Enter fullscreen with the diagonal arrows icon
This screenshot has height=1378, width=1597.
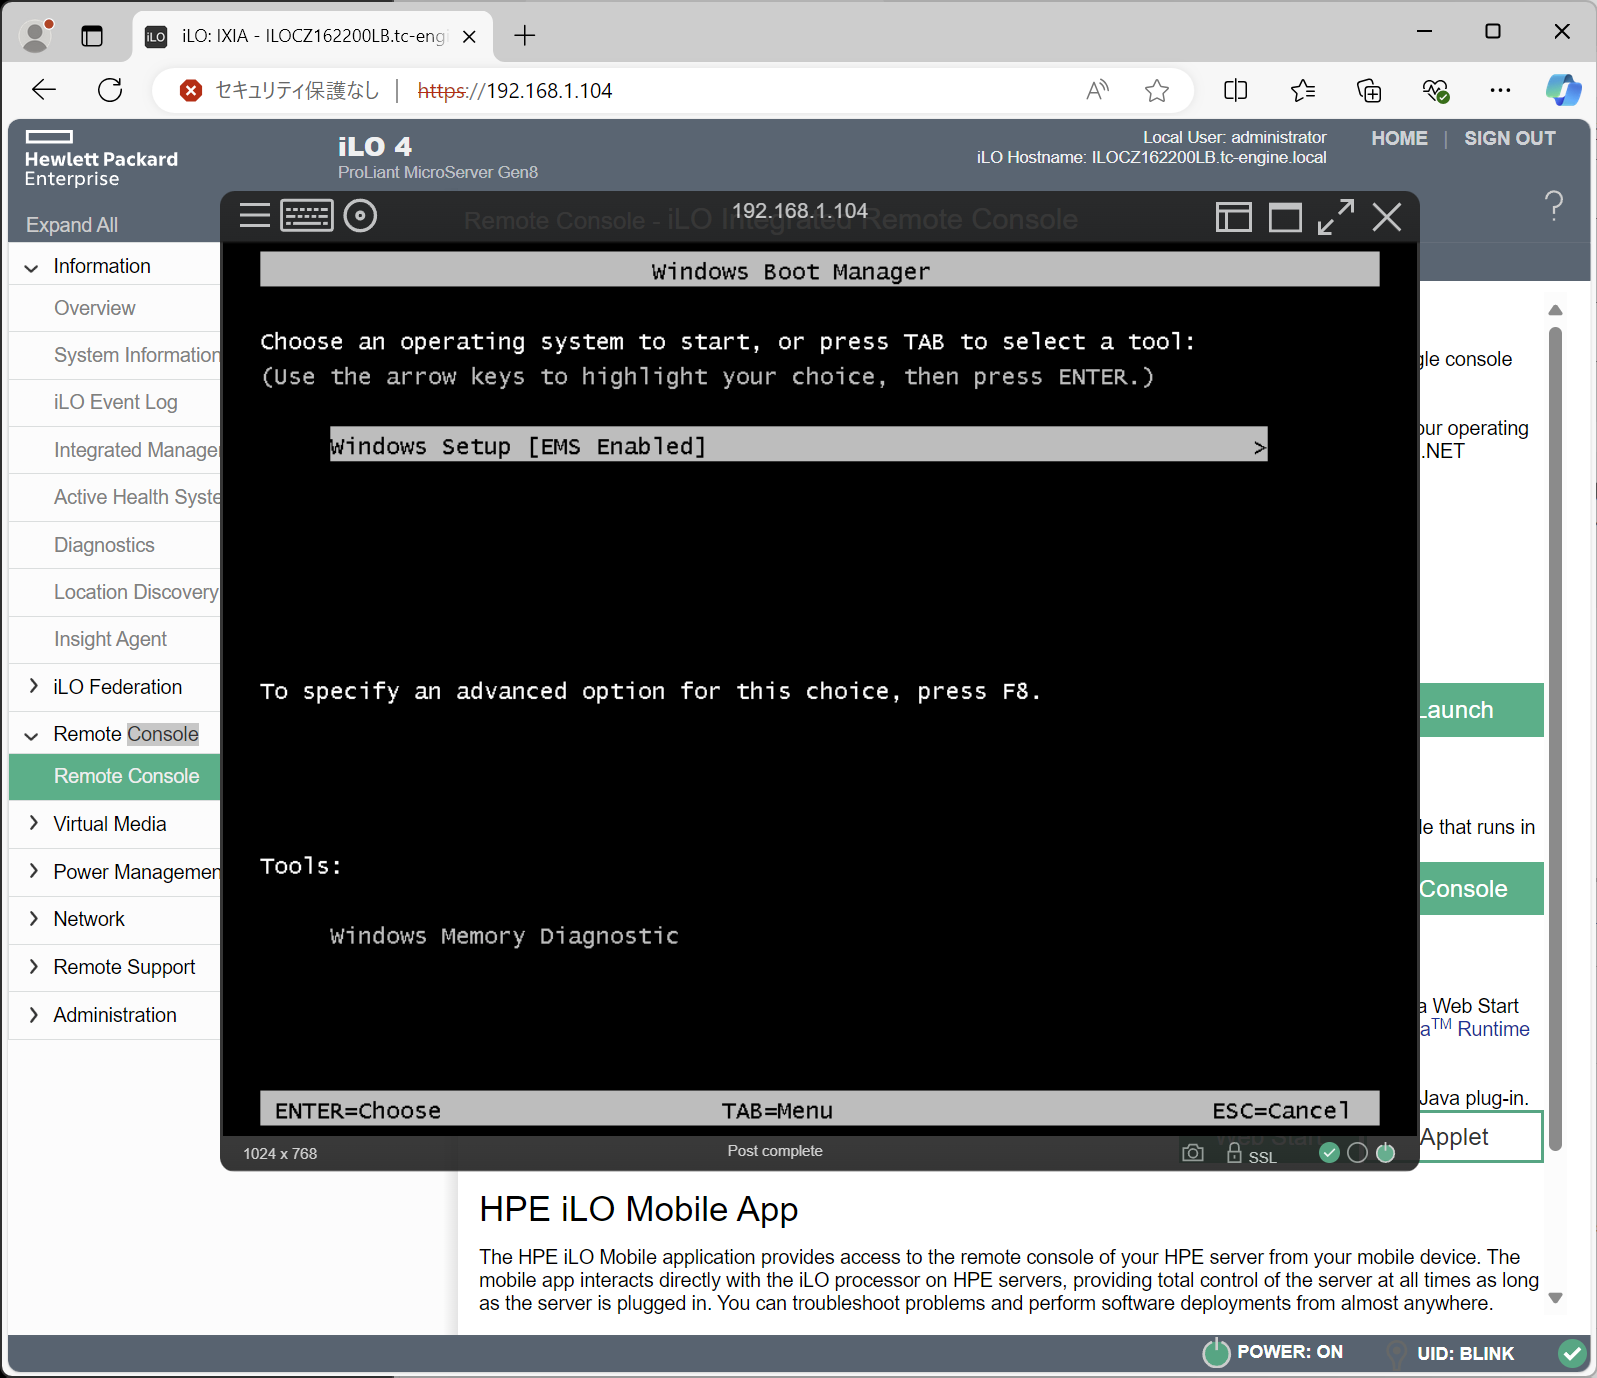point(1336,217)
